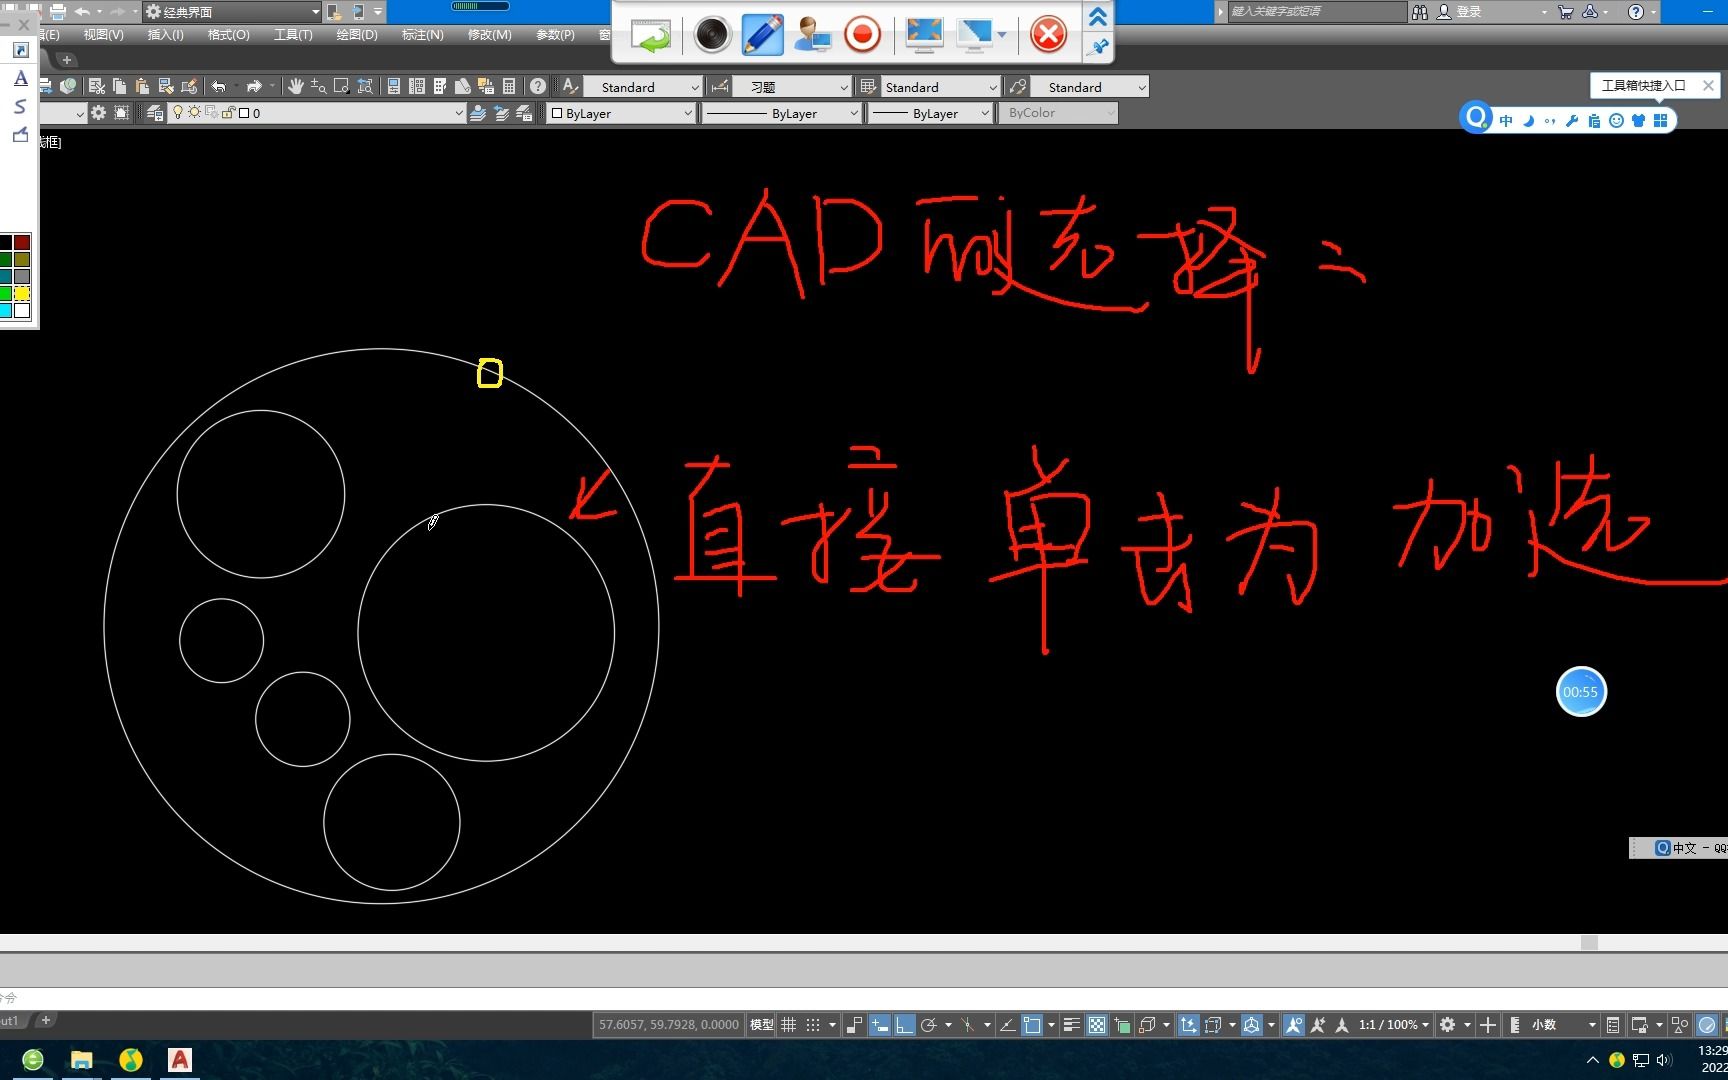Viewport: 1728px width, 1080px height.
Task: Click the Dimension style icon
Action: [719, 86]
